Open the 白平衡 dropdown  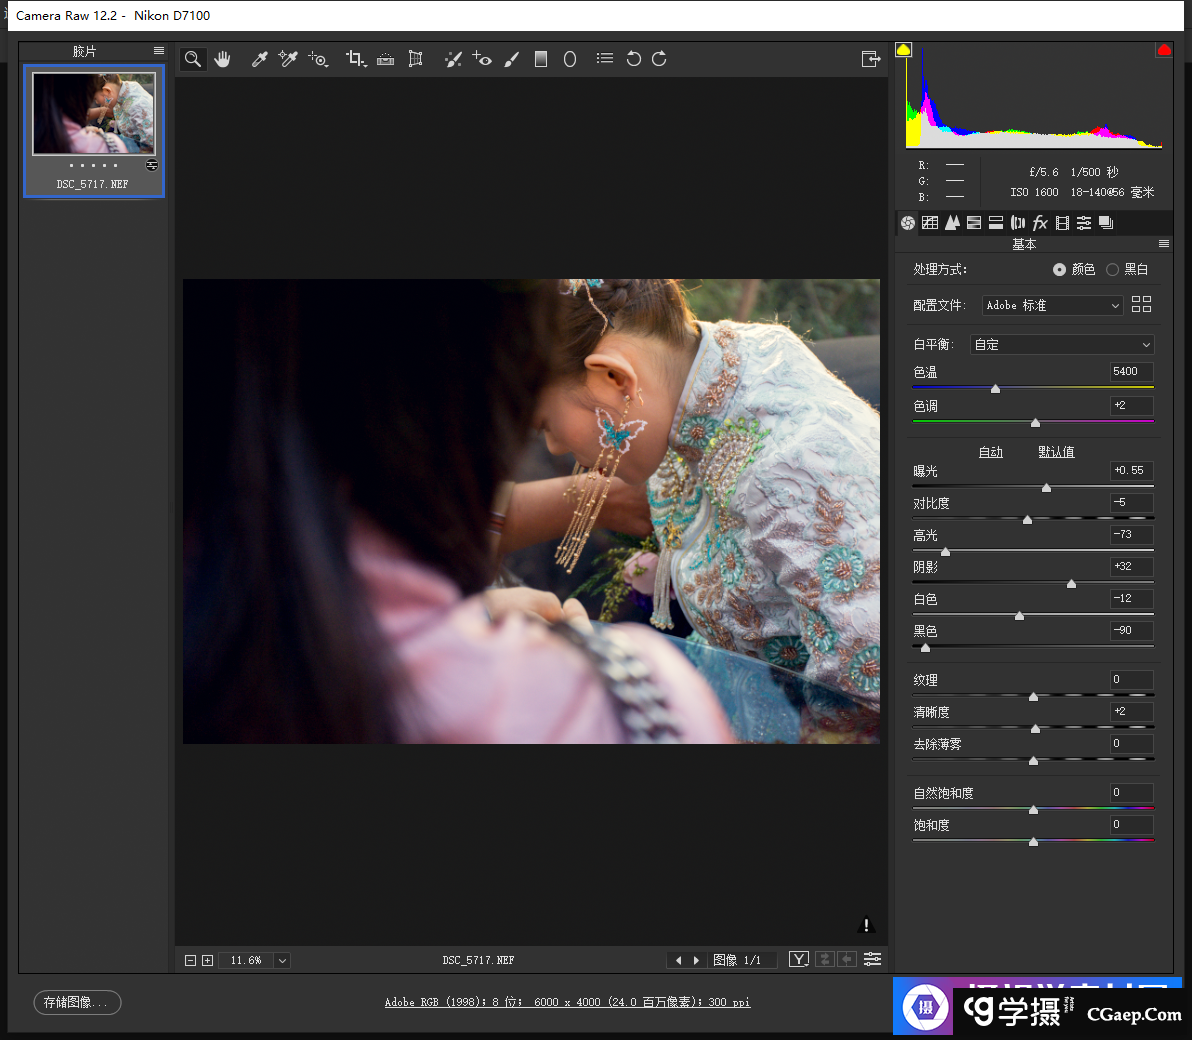1062,345
